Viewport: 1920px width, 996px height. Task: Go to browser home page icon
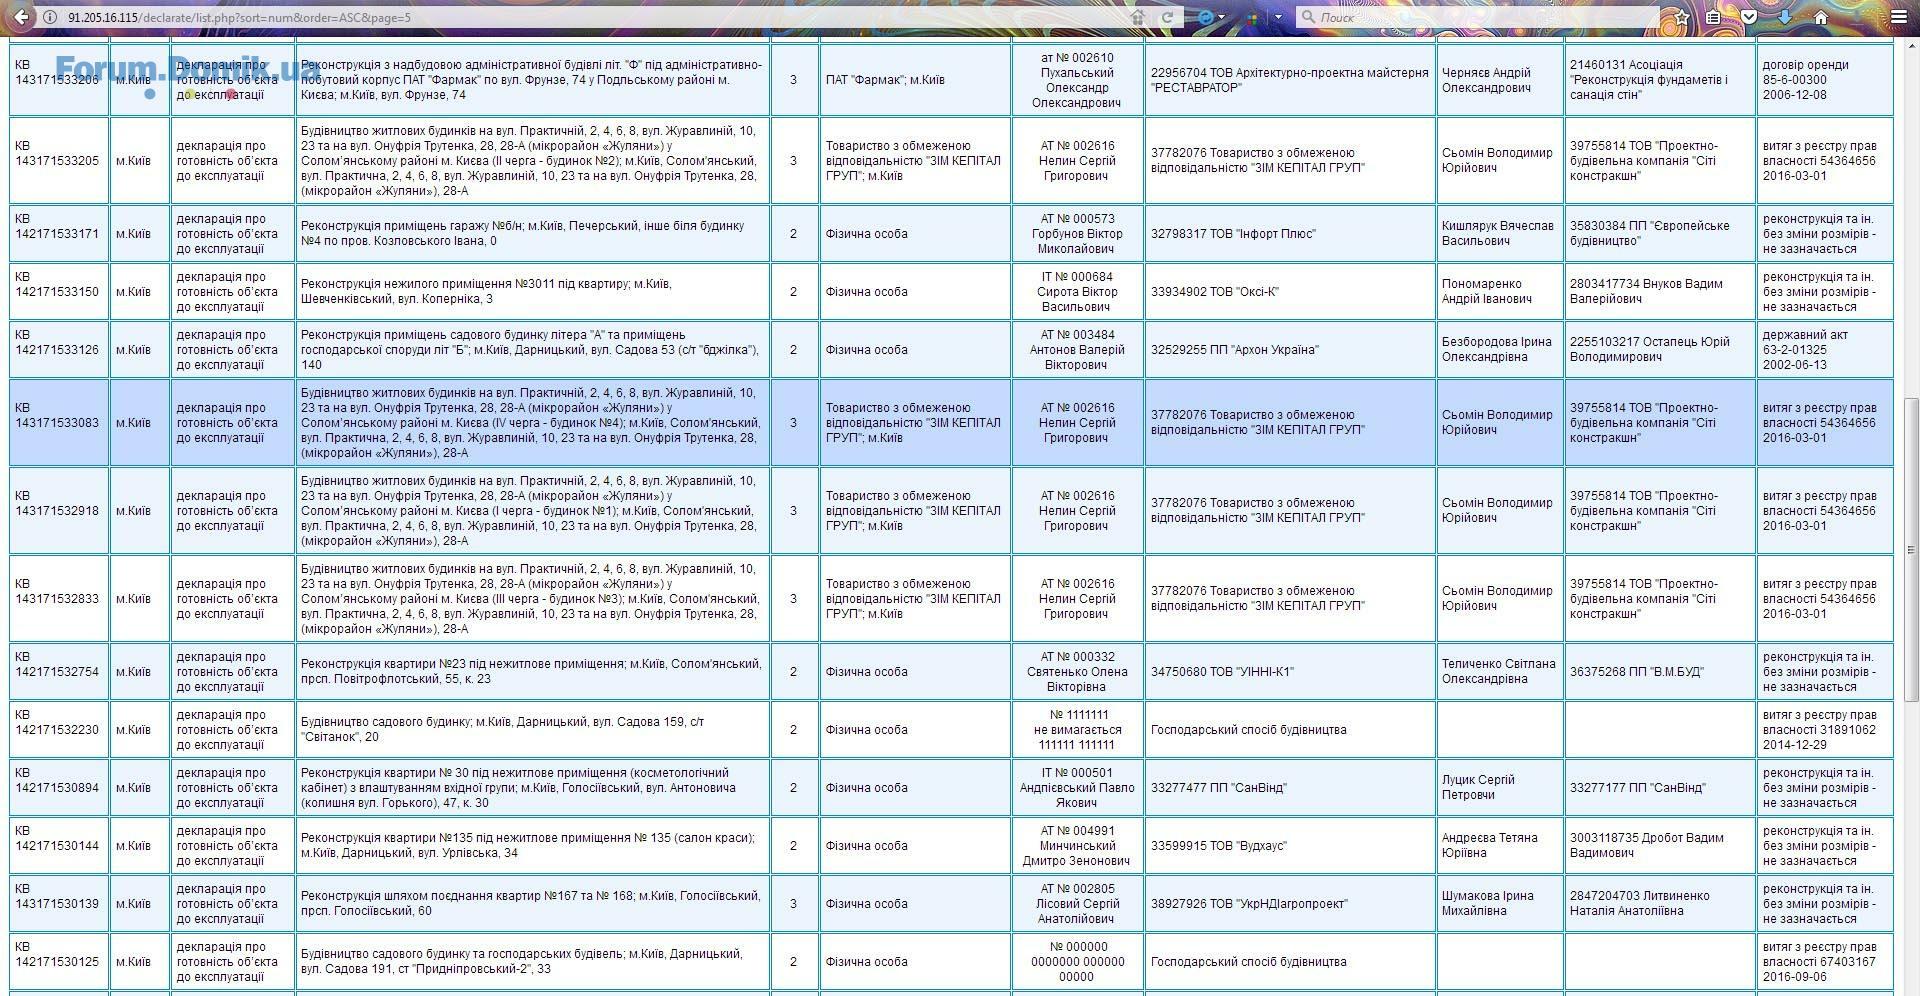click(x=1820, y=17)
